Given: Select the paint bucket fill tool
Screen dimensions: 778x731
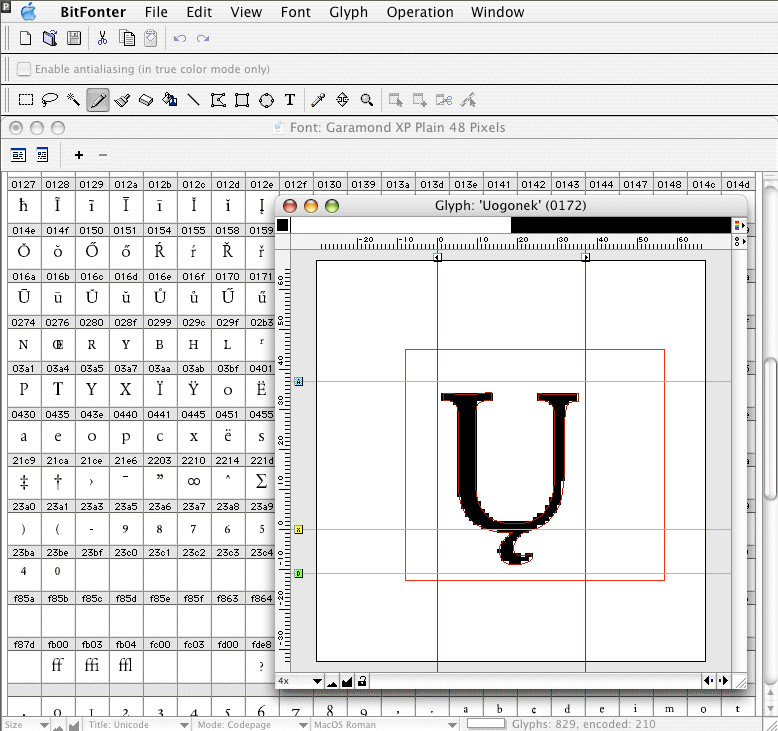Looking at the screenshot, I should click(170, 100).
